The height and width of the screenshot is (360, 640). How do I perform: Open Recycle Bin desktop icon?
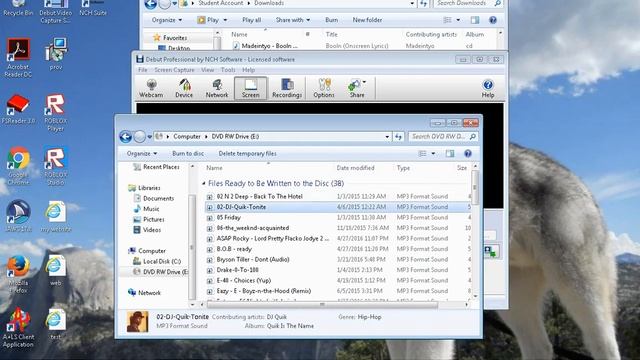point(18,8)
